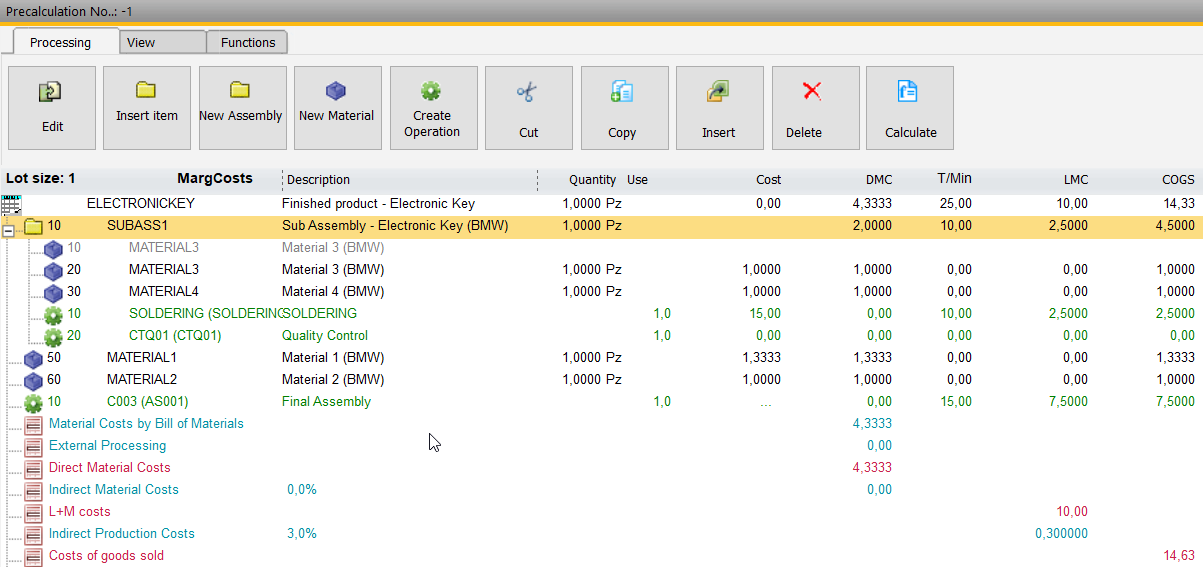Select the ELECTRONICKEY tree row
The image size is (1203, 567).
[x=601, y=204]
